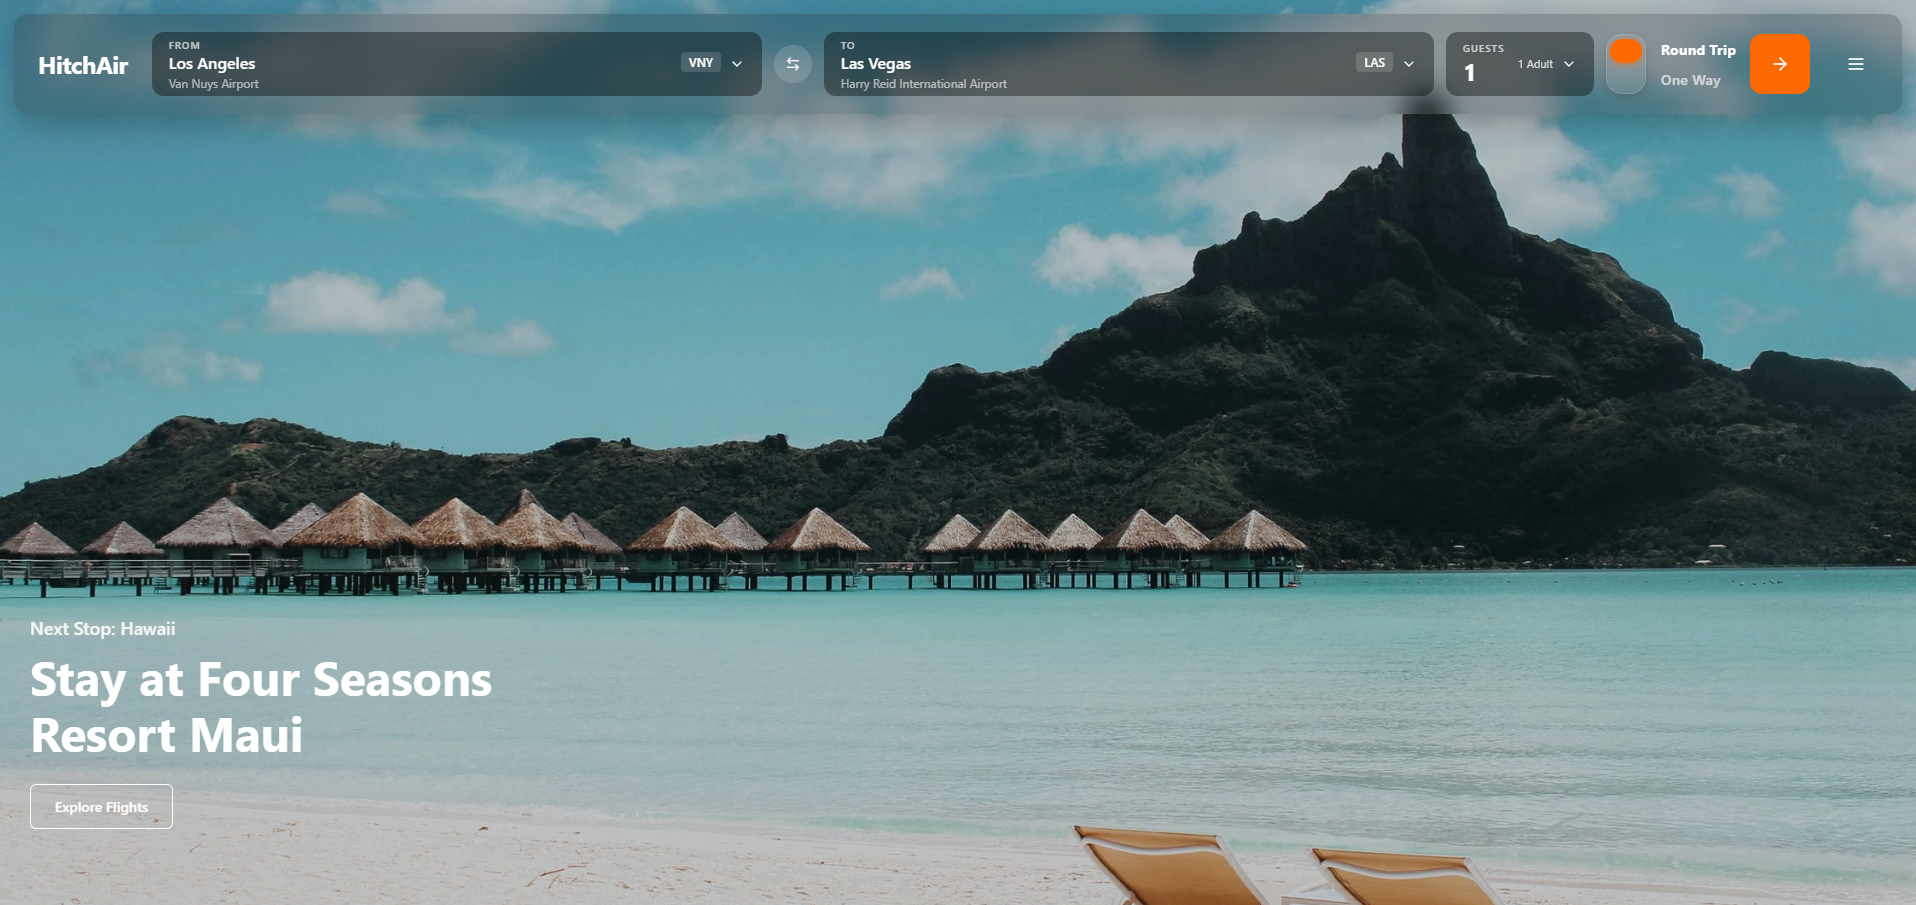Open the hamburger menu icon
The image size is (1916, 905).
point(1856,64)
